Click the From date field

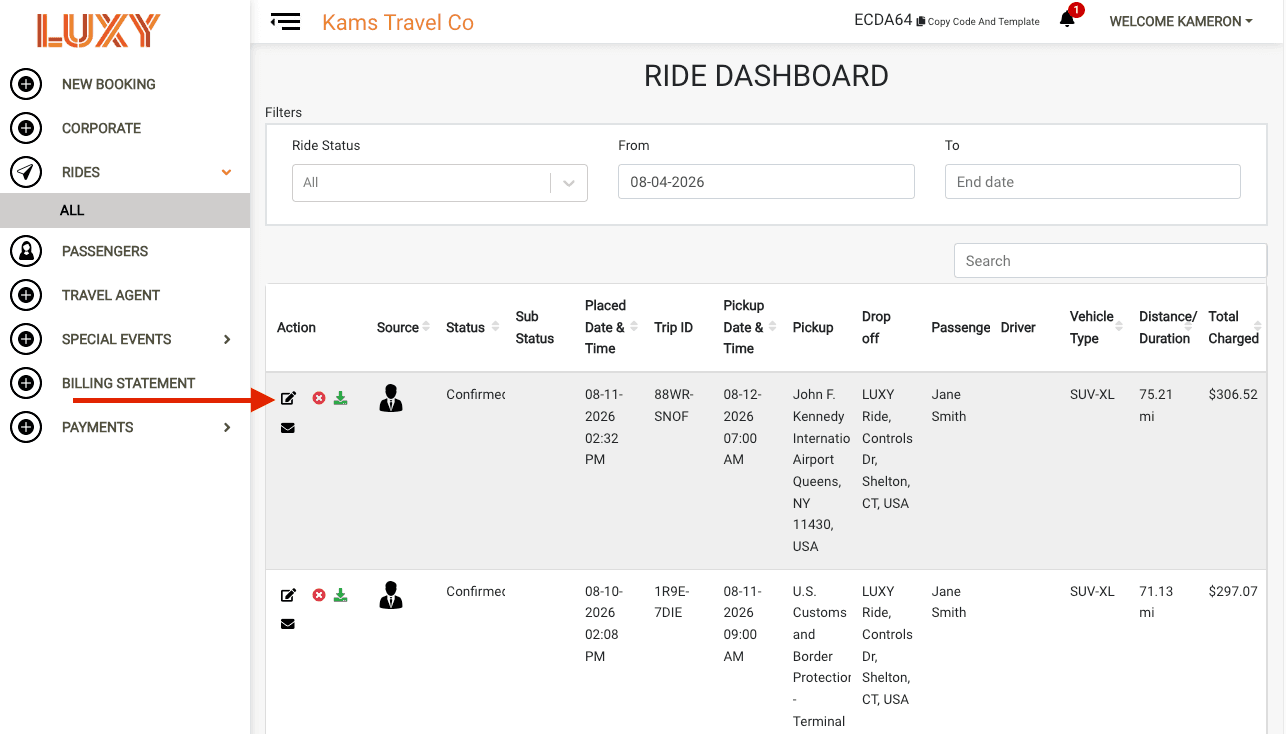pos(766,182)
